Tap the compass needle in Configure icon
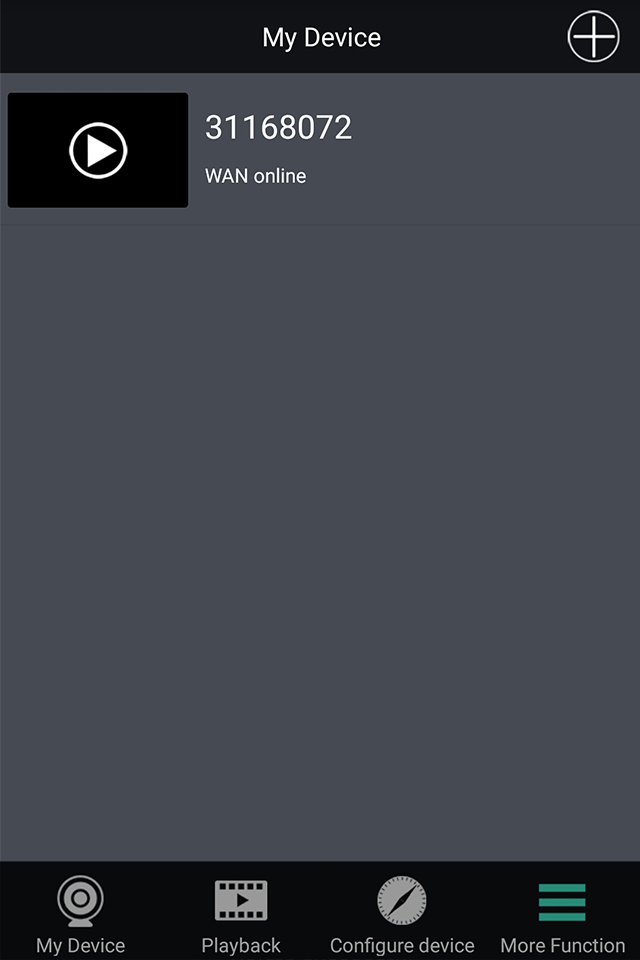This screenshot has width=640, height=960. [x=402, y=900]
